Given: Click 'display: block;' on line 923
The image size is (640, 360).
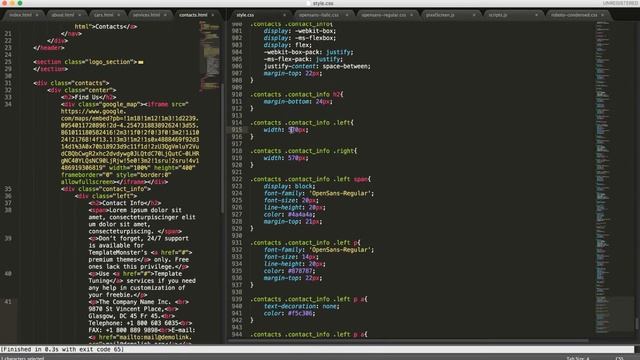Looking at the screenshot, I should [x=289, y=186].
